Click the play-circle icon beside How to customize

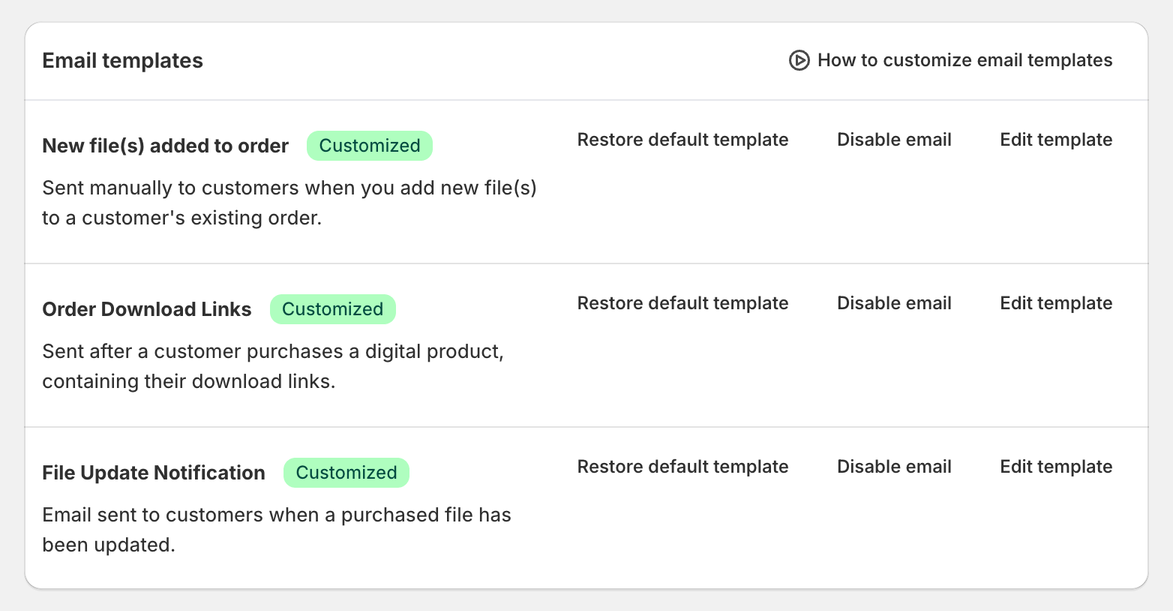pos(799,61)
